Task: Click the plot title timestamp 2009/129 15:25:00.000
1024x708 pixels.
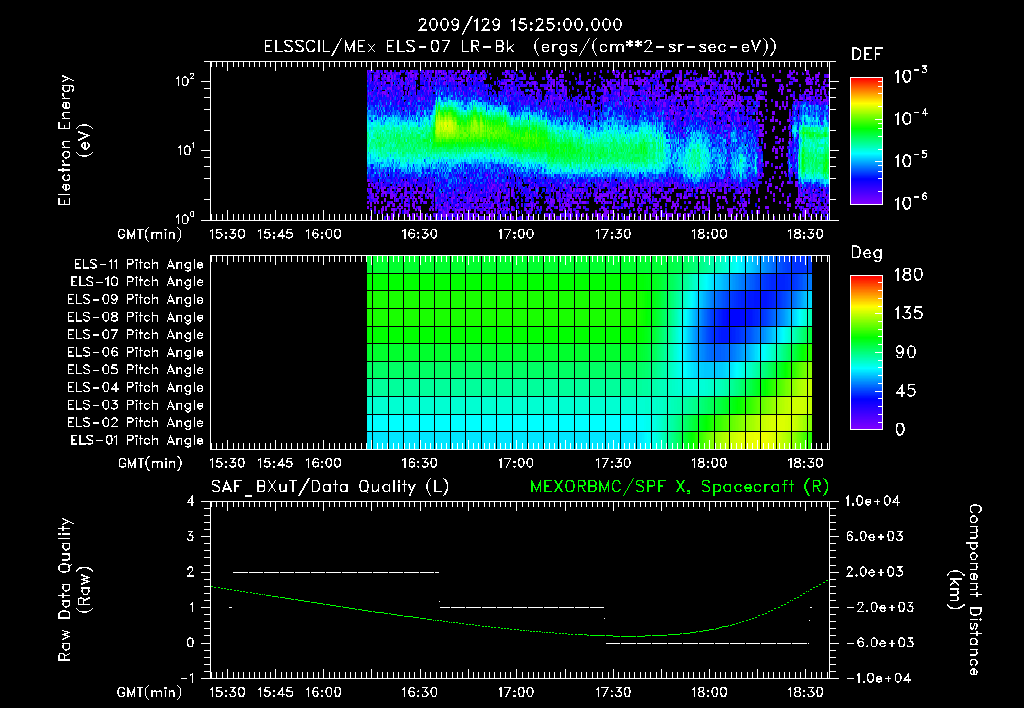Action: [520, 25]
